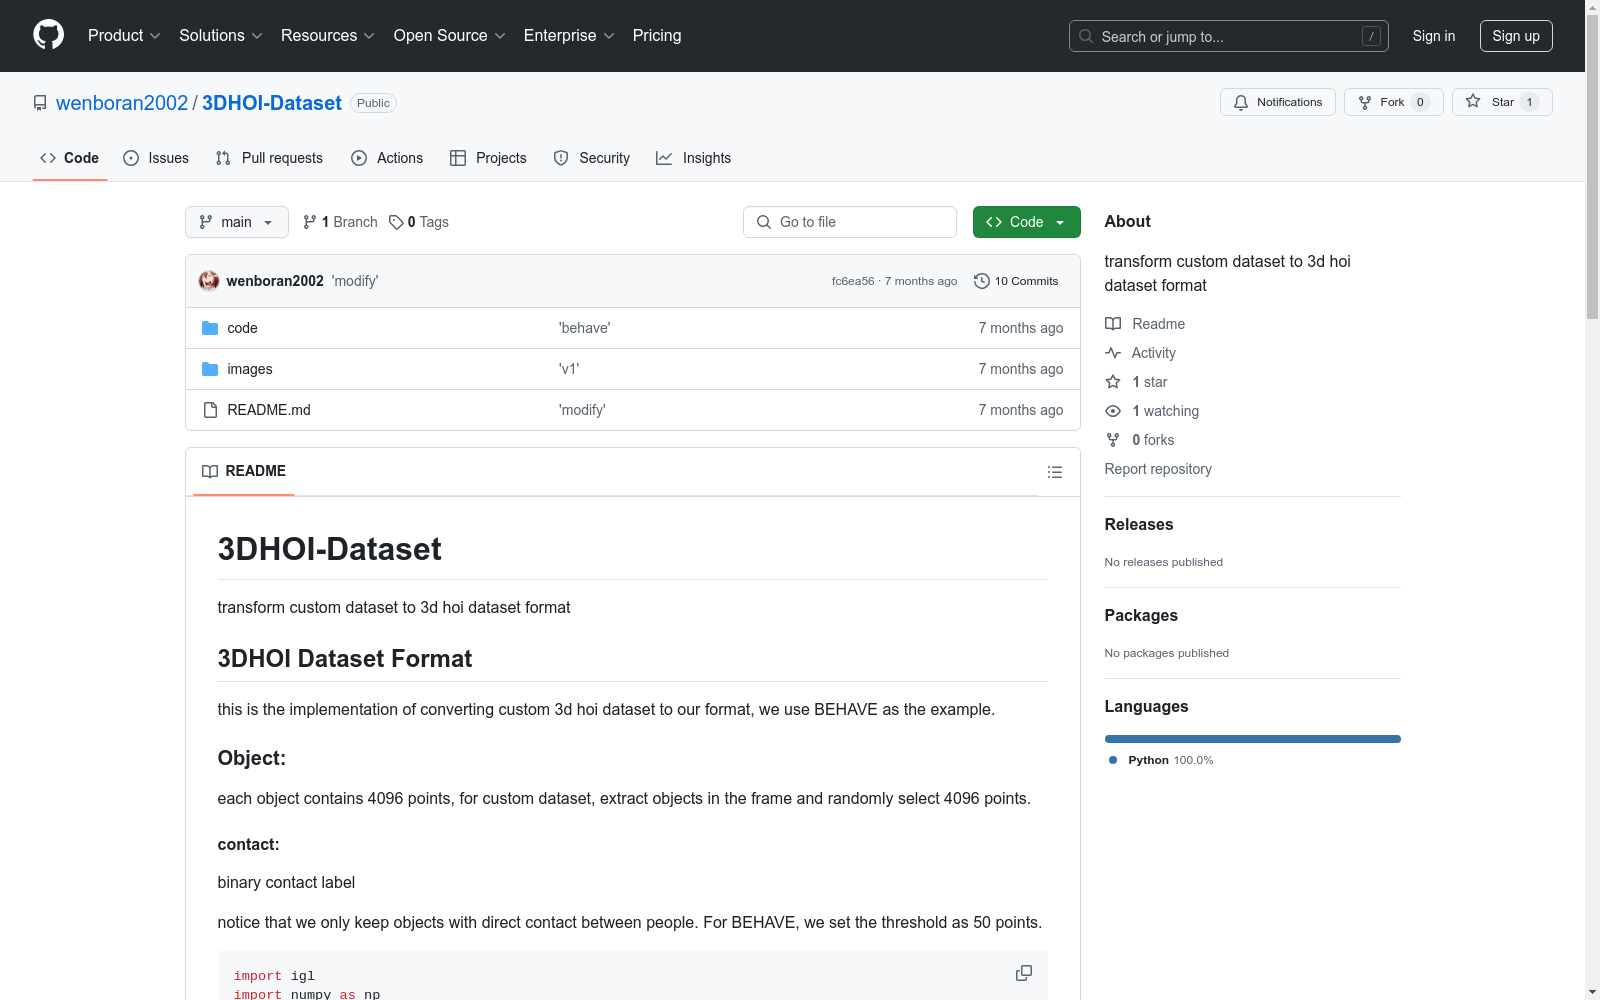
Task: Open the Activity link
Action: pos(1141,353)
